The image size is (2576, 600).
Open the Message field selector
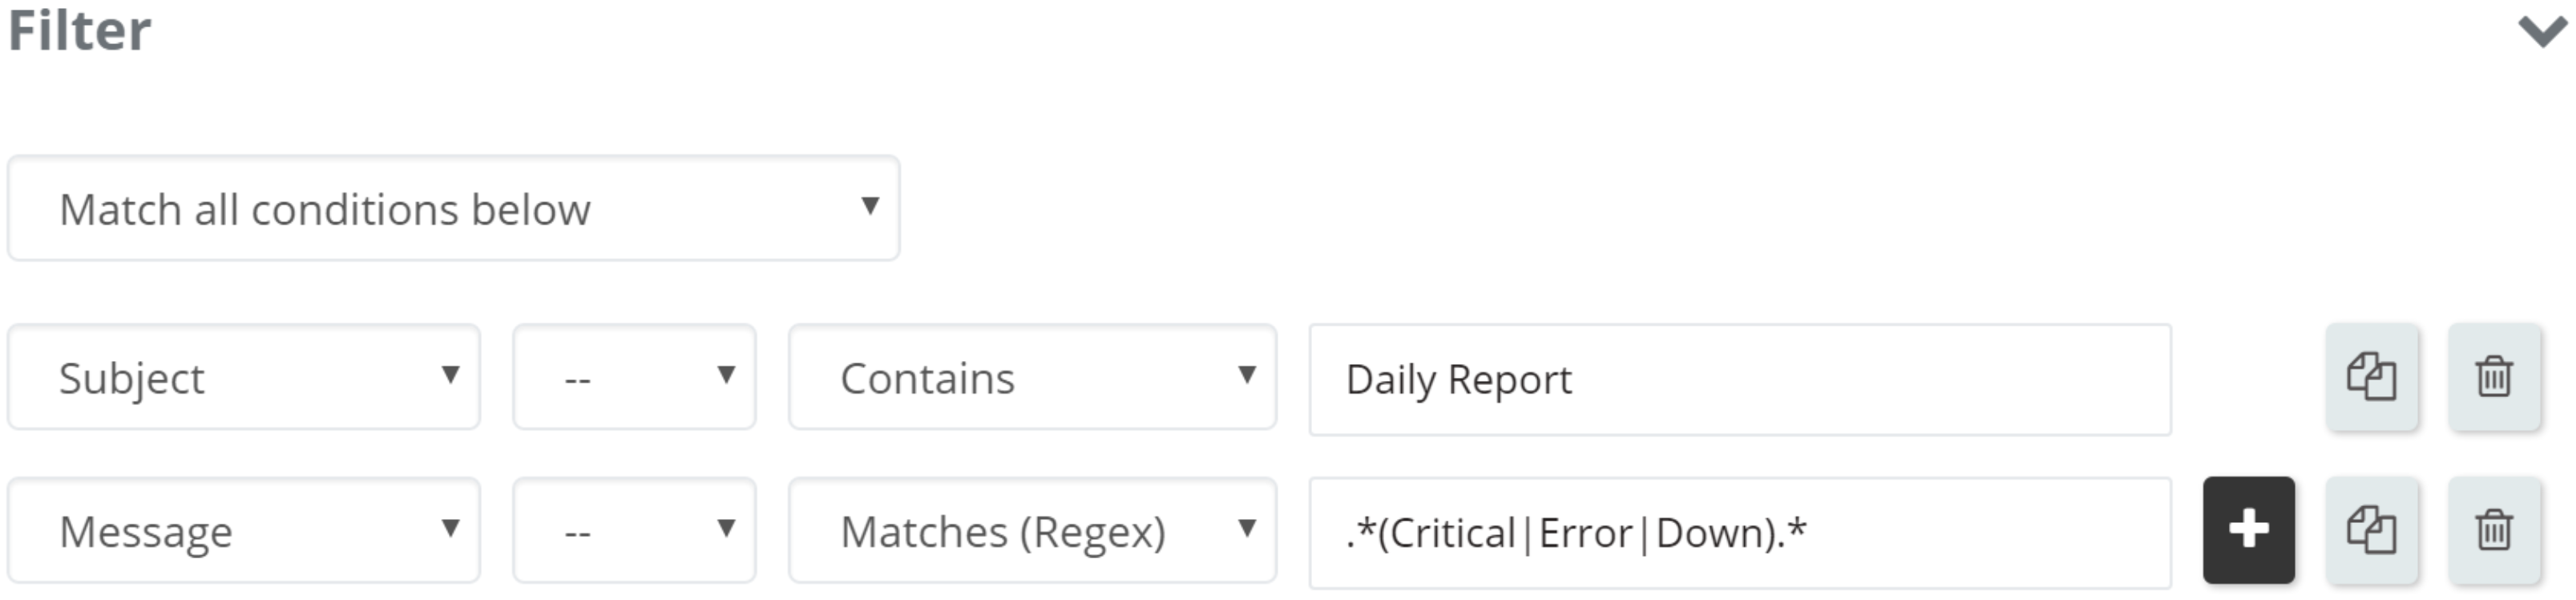coord(244,530)
